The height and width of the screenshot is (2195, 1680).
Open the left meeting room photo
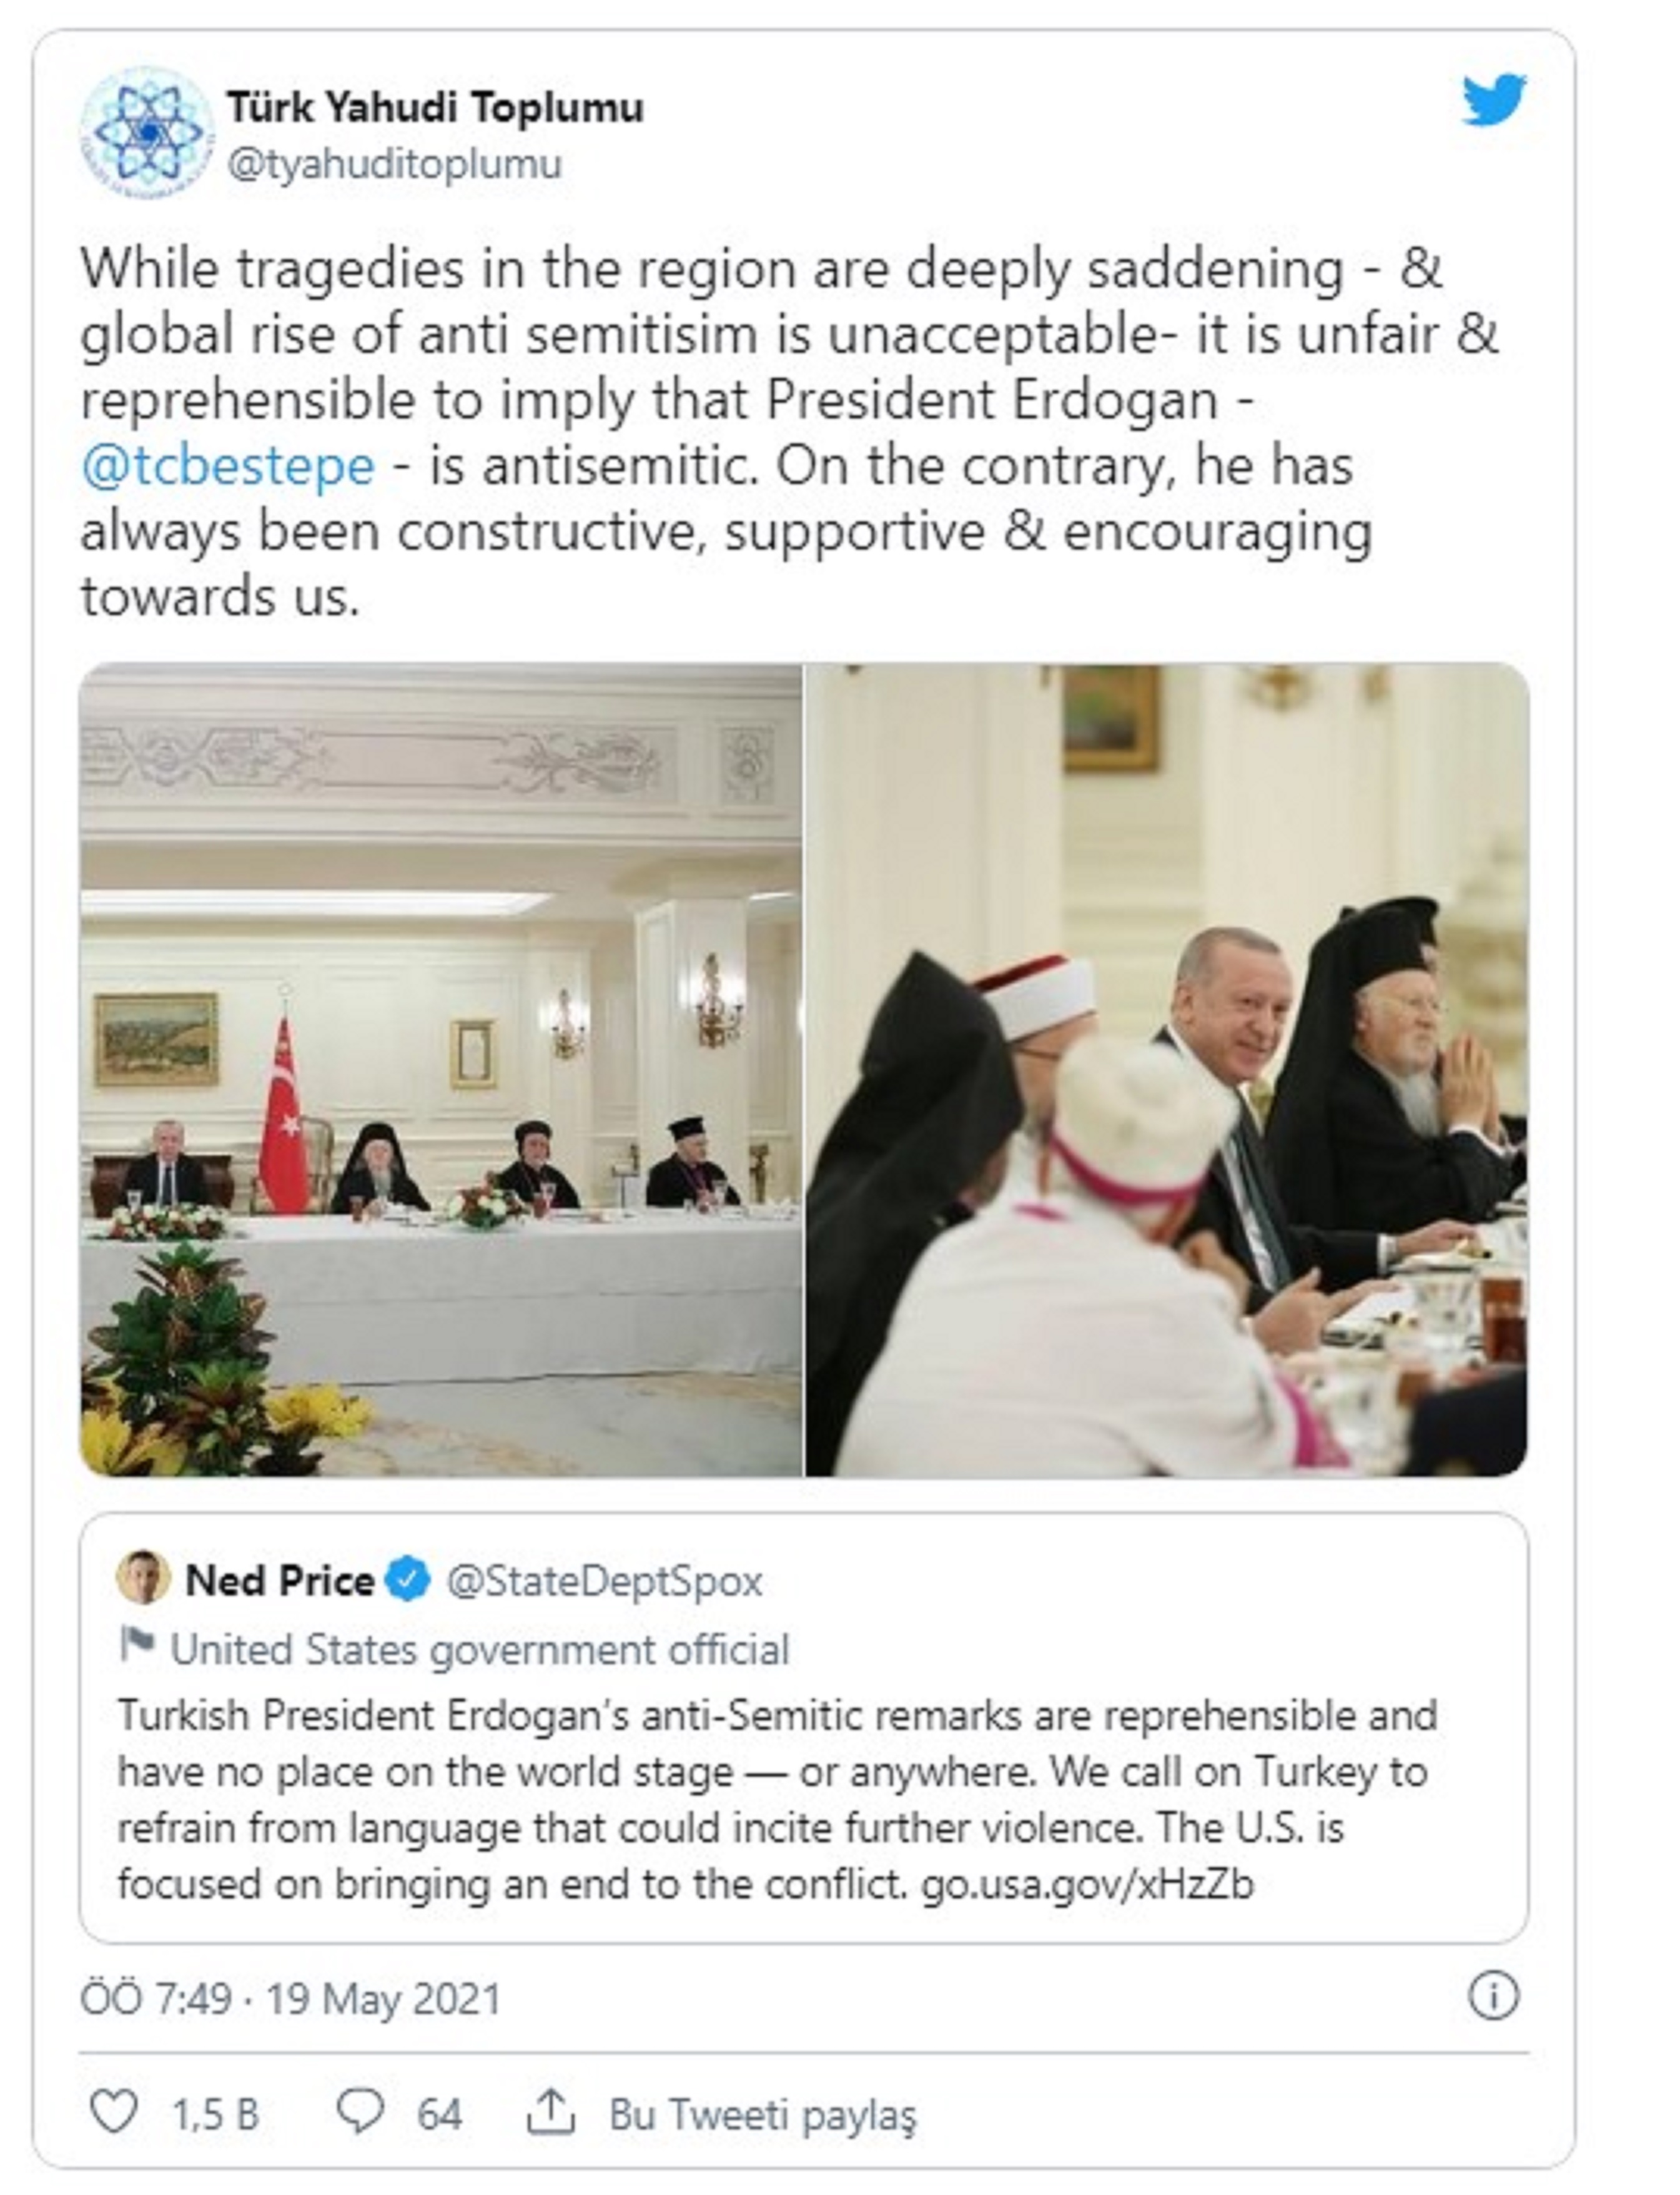[440, 1069]
